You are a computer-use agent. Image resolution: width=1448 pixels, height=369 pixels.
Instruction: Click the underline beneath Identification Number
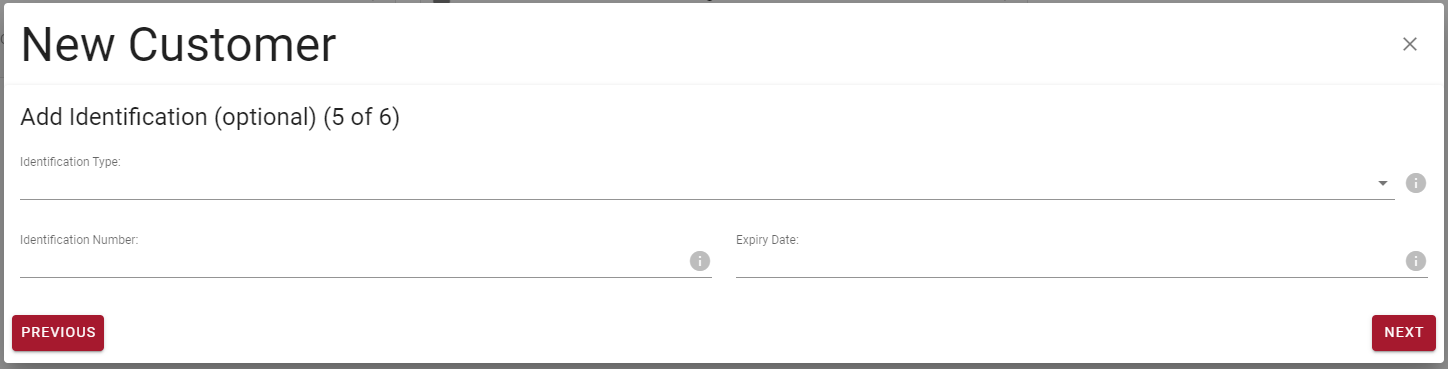click(366, 277)
